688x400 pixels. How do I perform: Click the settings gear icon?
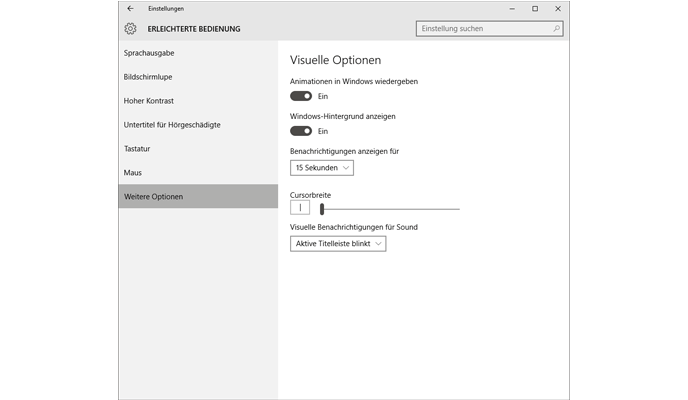click(x=131, y=29)
